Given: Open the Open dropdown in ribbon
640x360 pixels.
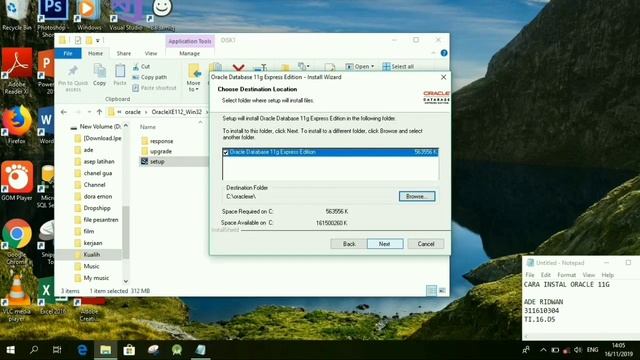Looking at the screenshot, I should click(360, 66).
